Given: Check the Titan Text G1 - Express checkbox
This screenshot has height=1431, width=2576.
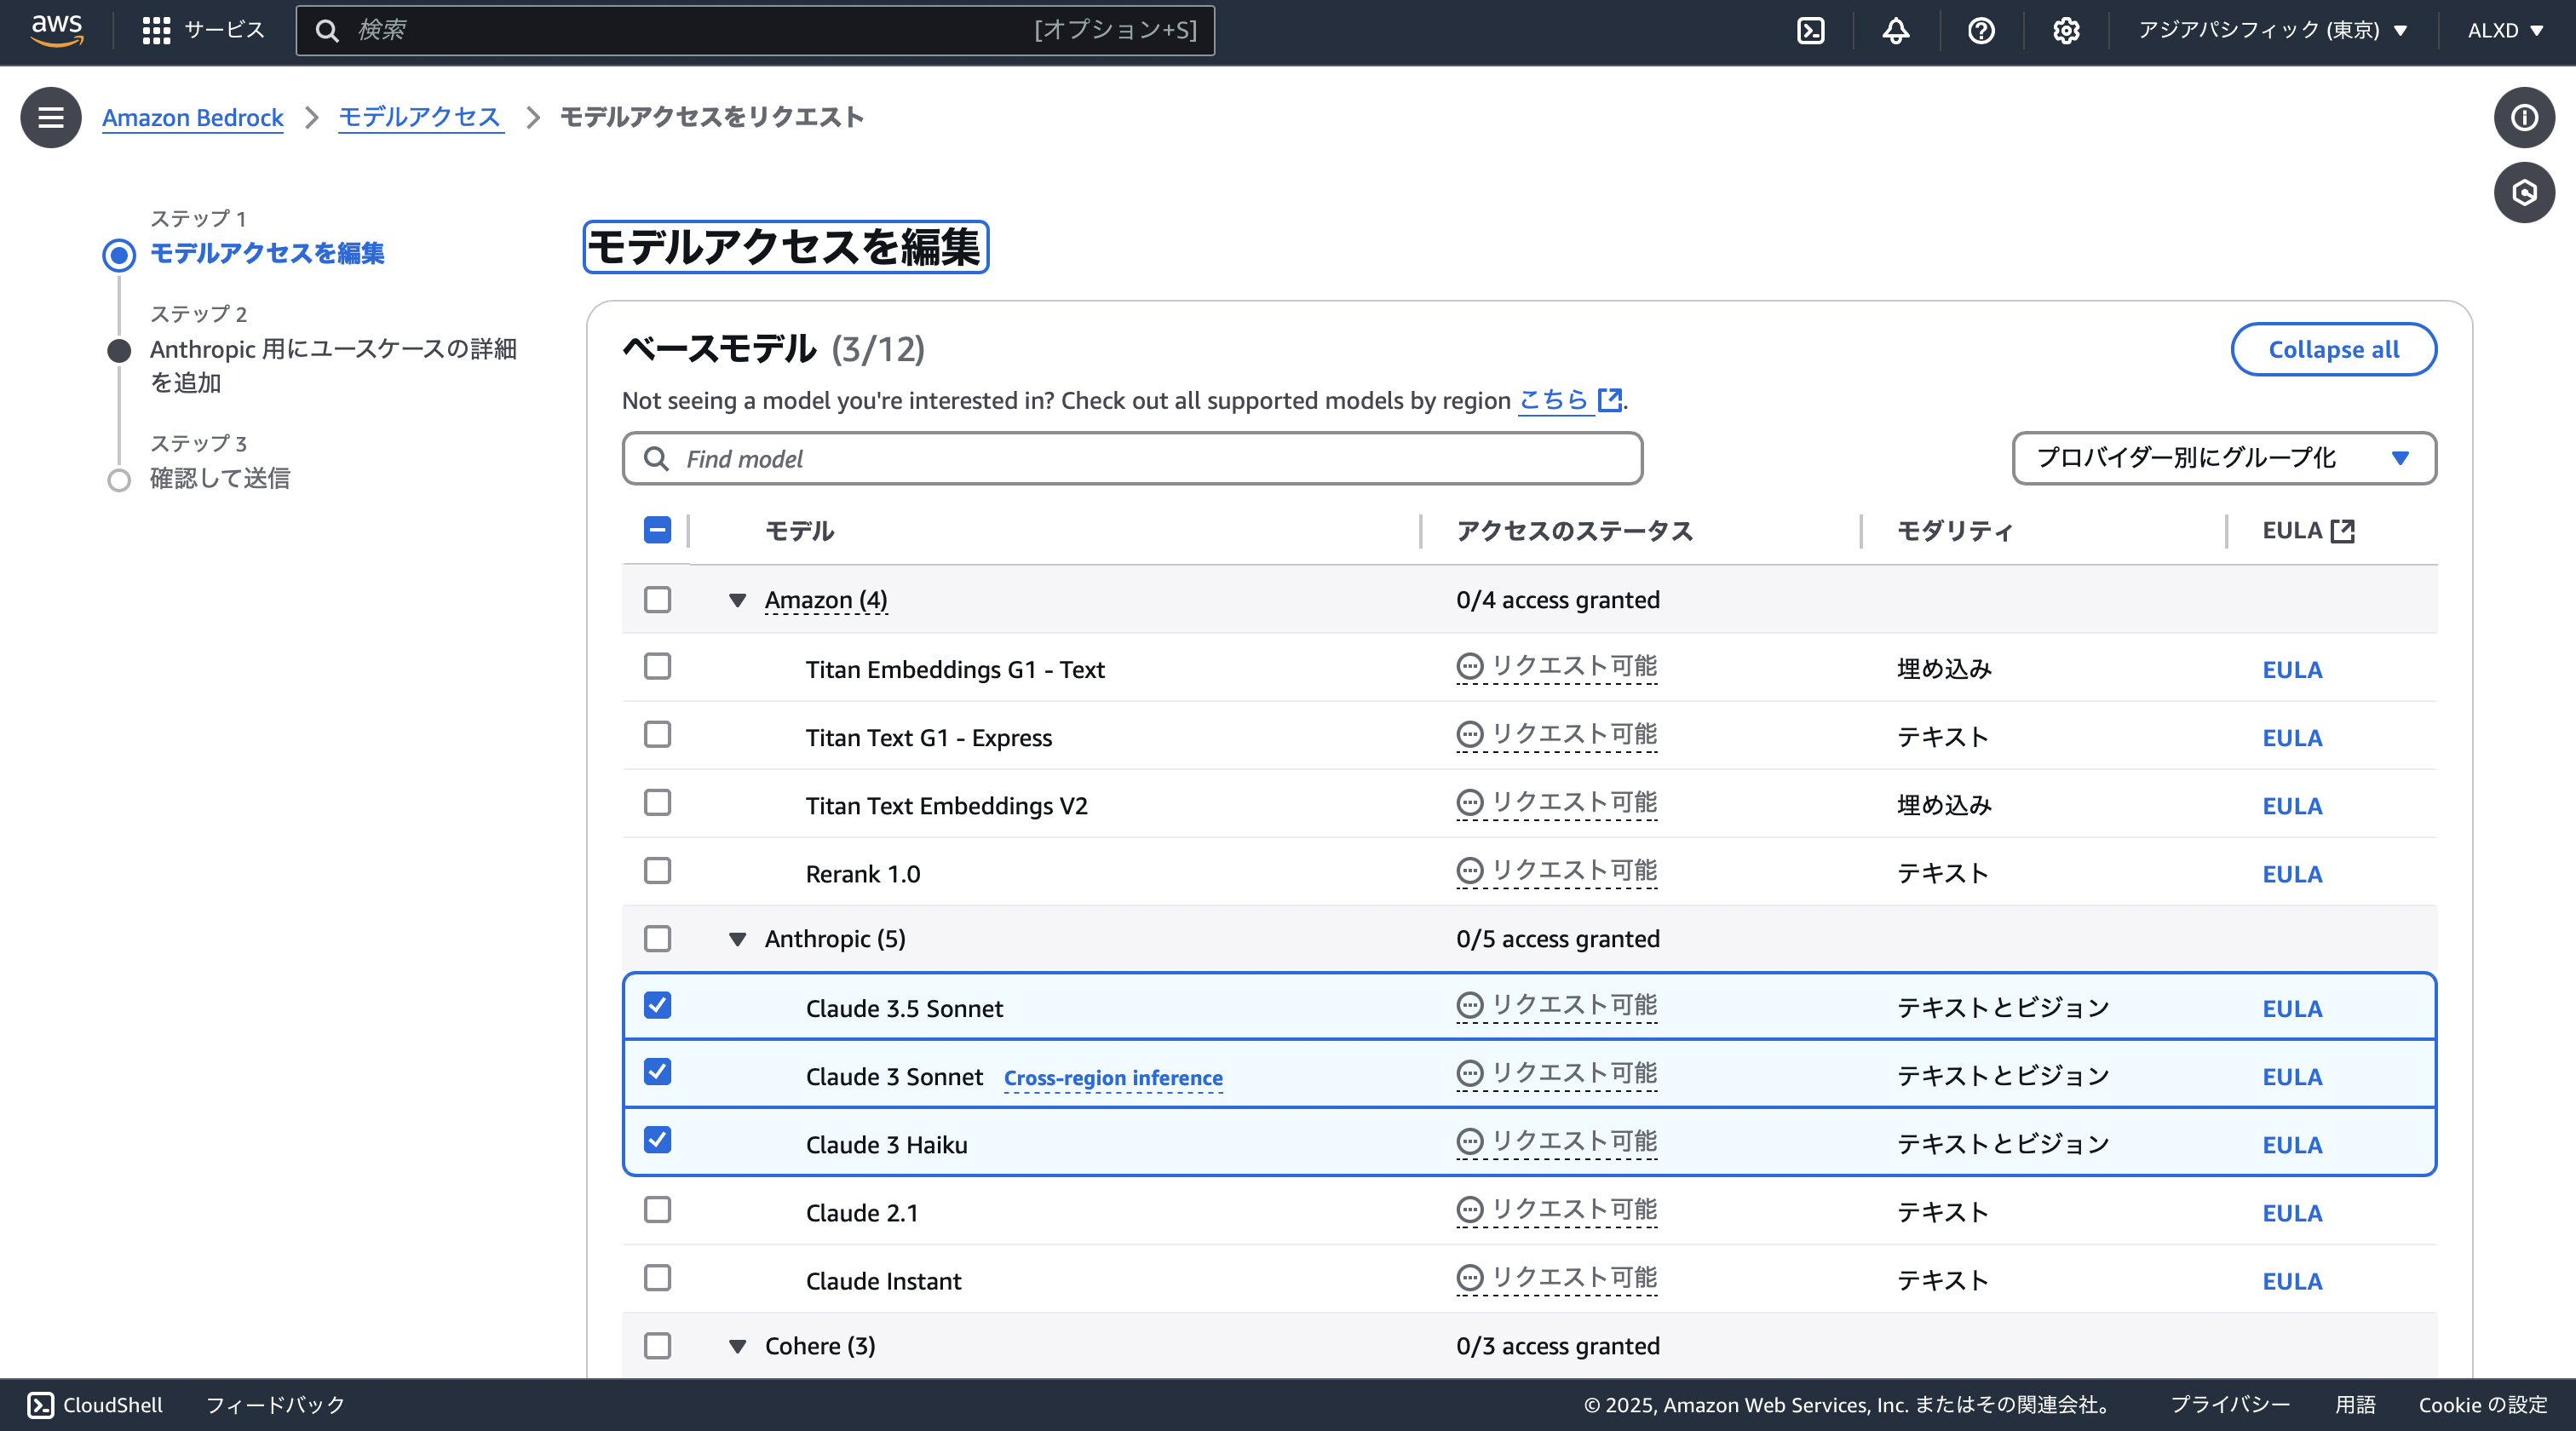Looking at the screenshot, I should 657,734.
